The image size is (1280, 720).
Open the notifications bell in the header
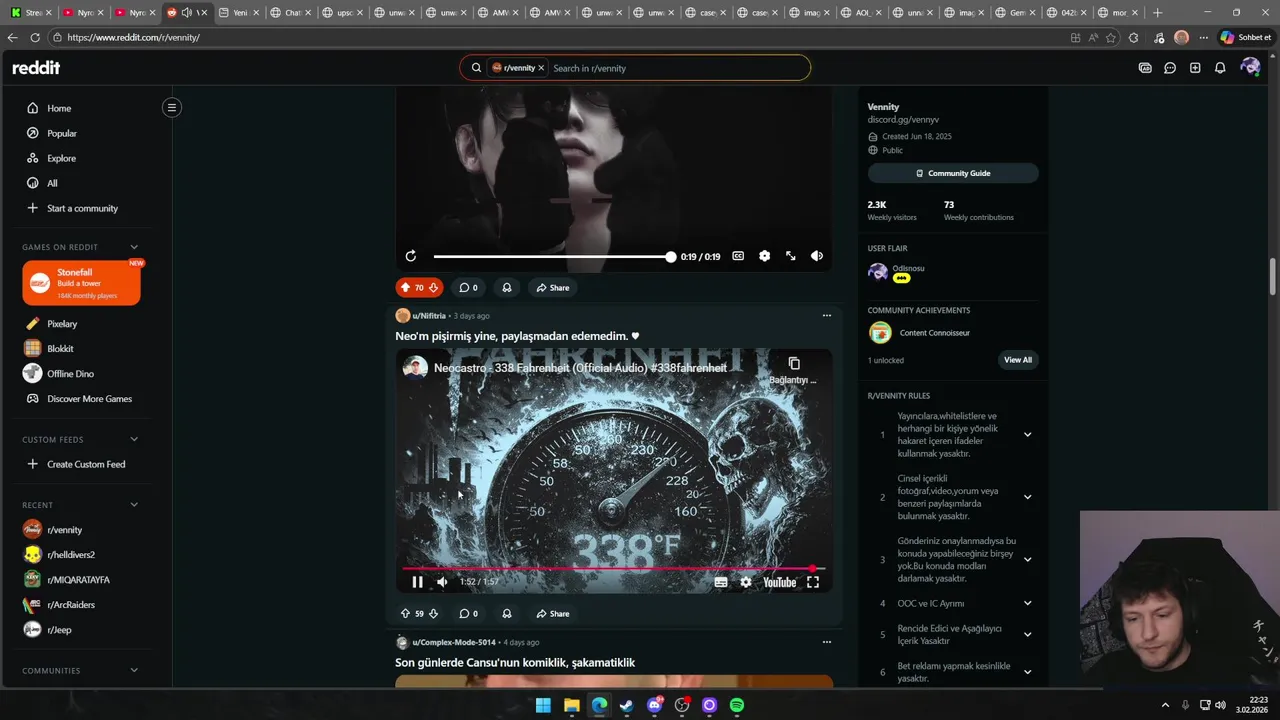[1220, 68]
